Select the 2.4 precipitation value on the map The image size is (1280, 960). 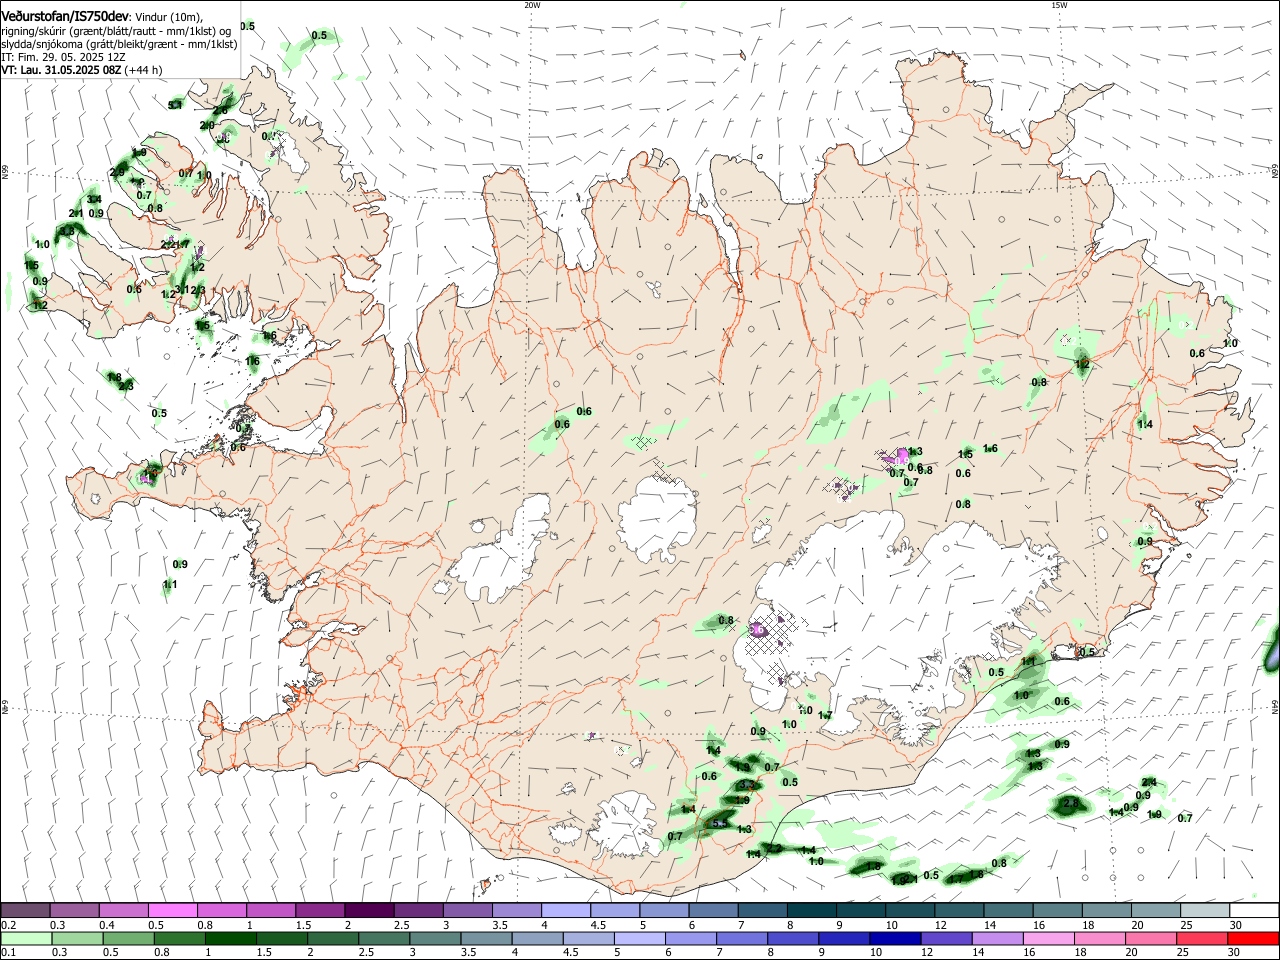click(1149, 782)
